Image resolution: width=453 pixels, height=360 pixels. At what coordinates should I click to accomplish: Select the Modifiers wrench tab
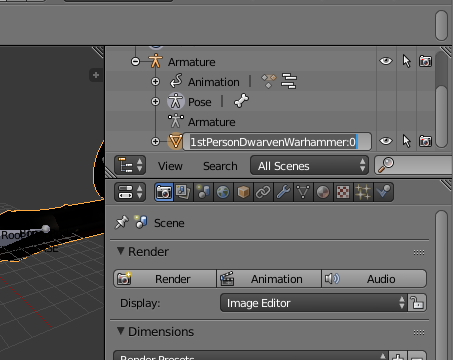pos(283,192)
